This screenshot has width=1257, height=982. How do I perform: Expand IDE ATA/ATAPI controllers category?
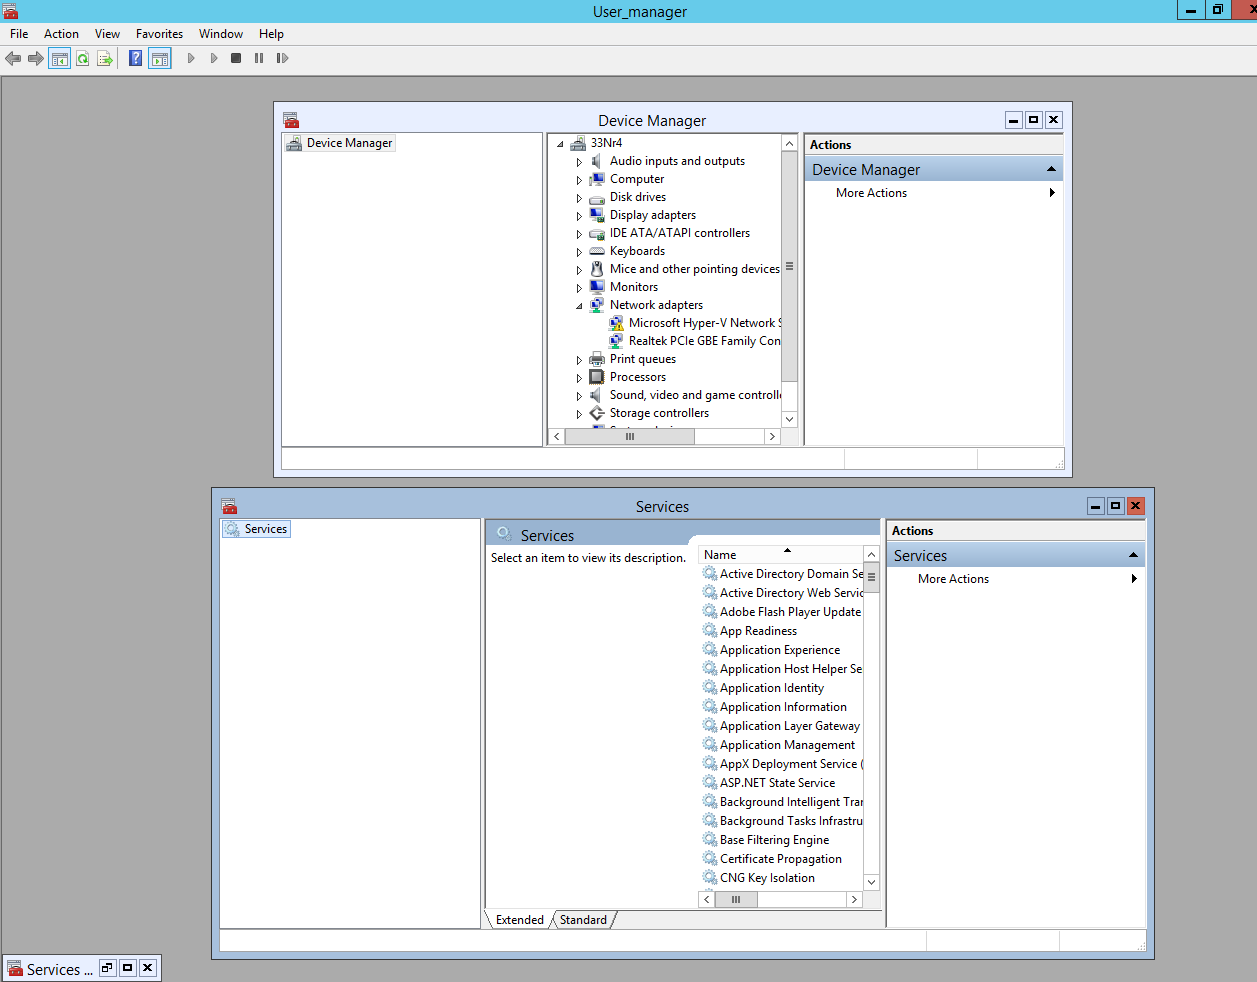click(579, 234)
